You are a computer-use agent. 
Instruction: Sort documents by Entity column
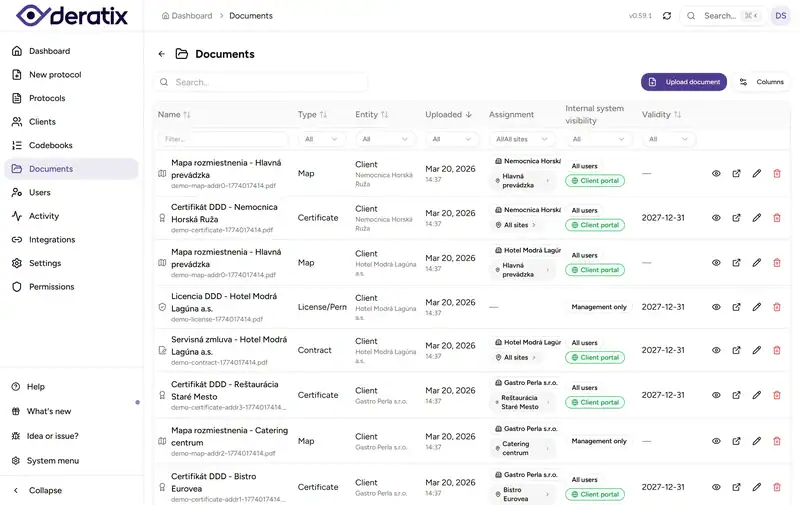pos(371,115)
